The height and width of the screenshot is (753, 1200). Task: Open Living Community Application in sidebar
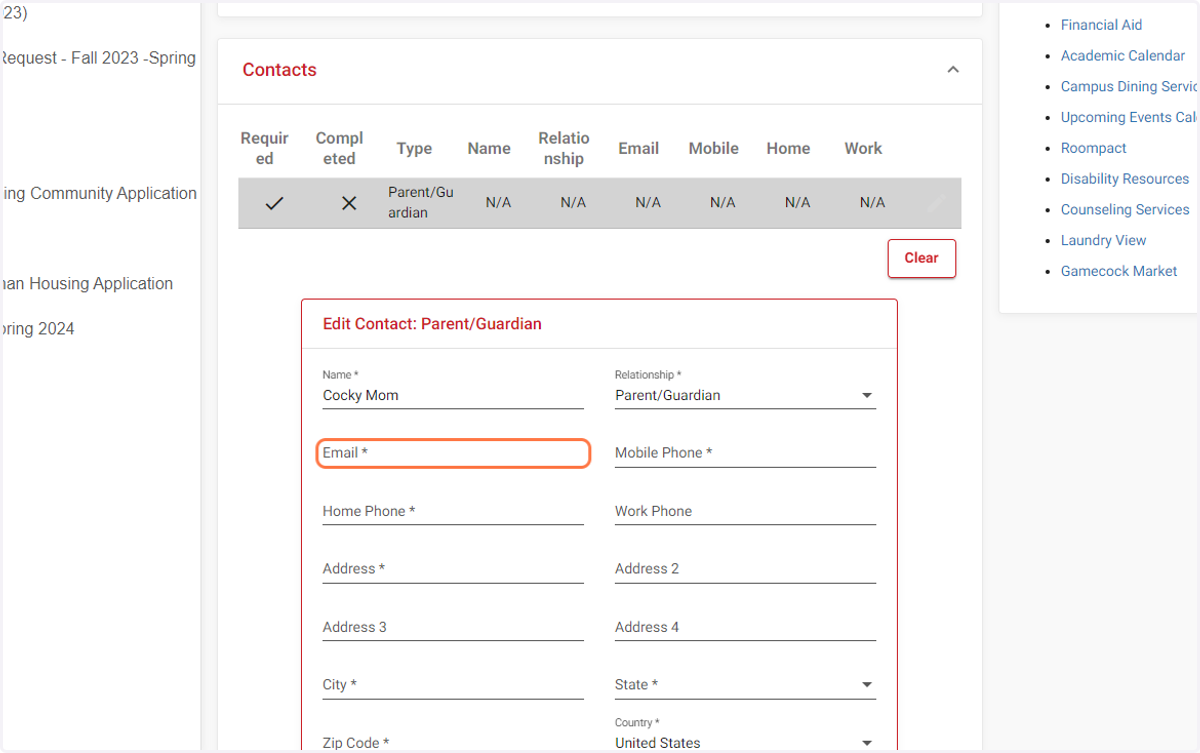coord(98,193)
